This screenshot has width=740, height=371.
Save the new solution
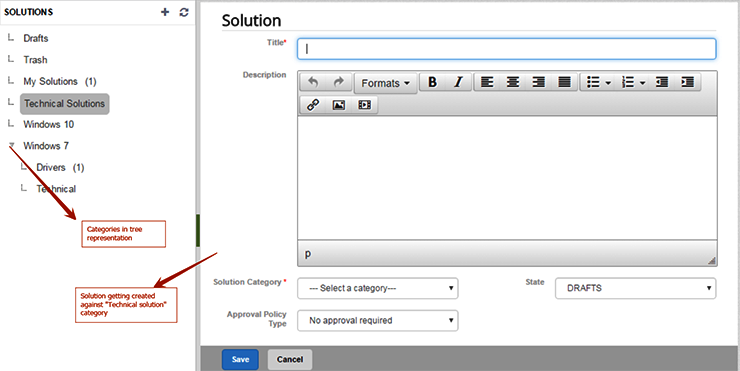(x=240, y=359)
